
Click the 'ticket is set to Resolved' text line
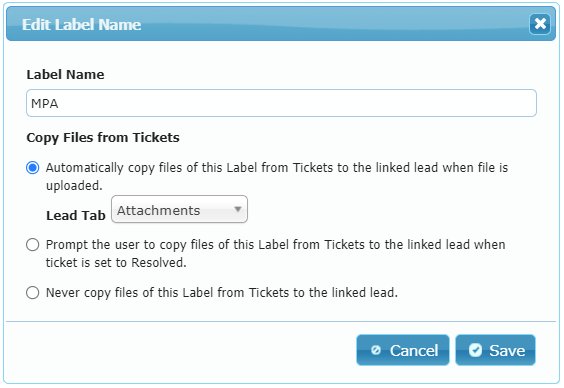tap(116, 263)
